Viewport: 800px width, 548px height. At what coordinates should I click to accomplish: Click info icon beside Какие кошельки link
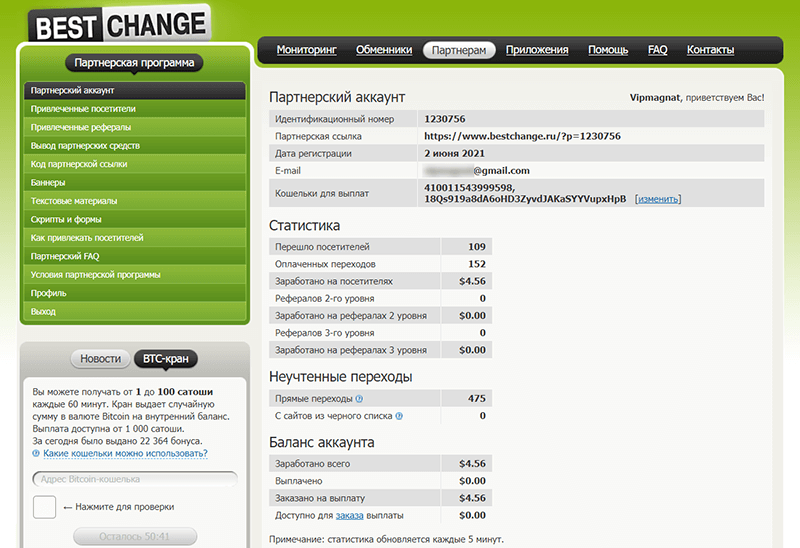36,453
